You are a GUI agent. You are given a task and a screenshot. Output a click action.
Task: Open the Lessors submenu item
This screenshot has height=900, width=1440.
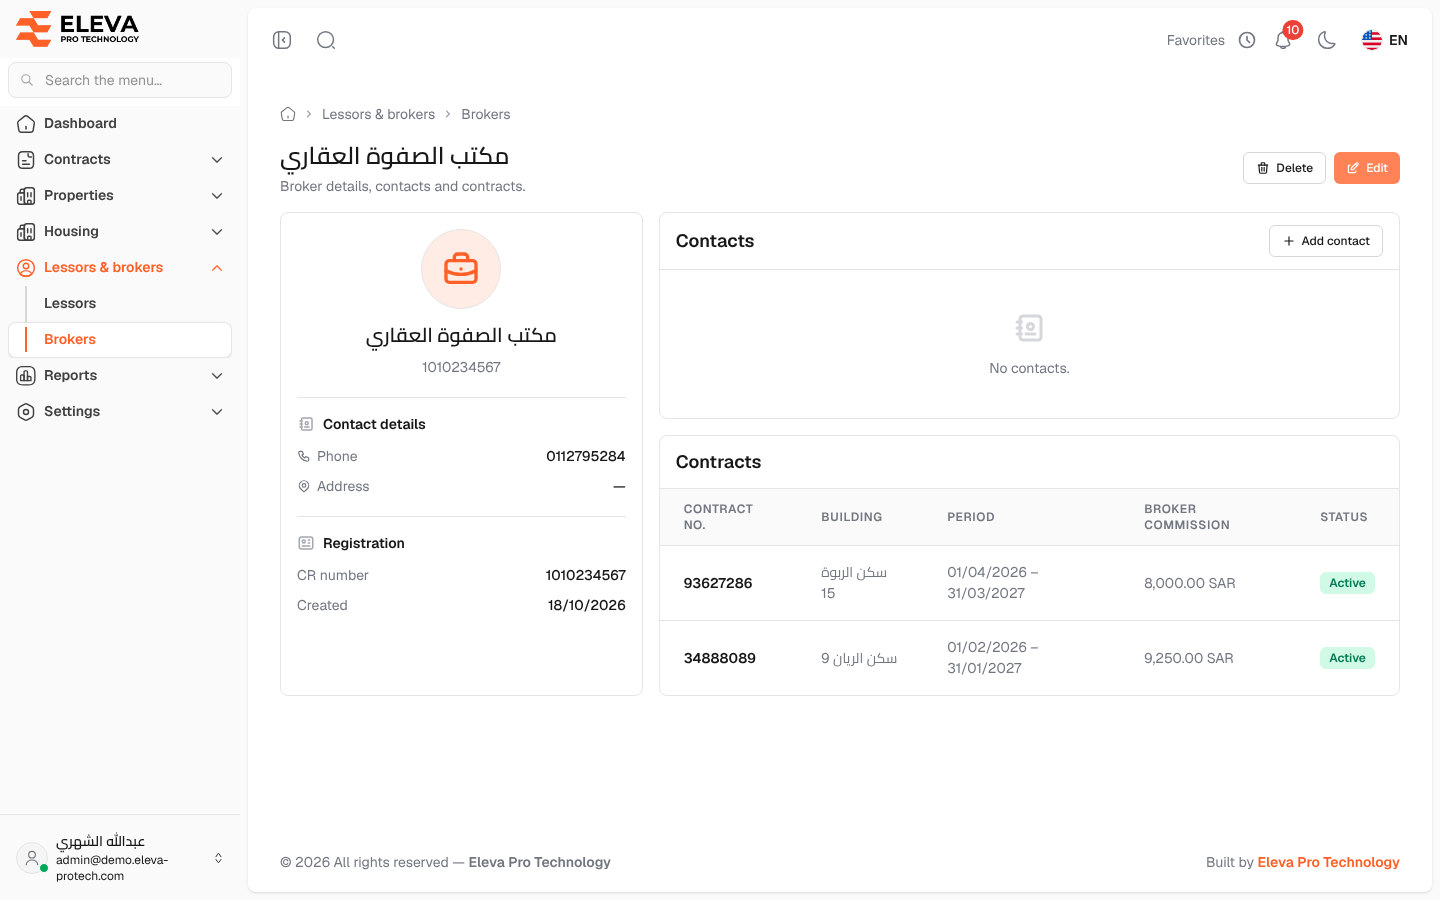click(120, 303)
